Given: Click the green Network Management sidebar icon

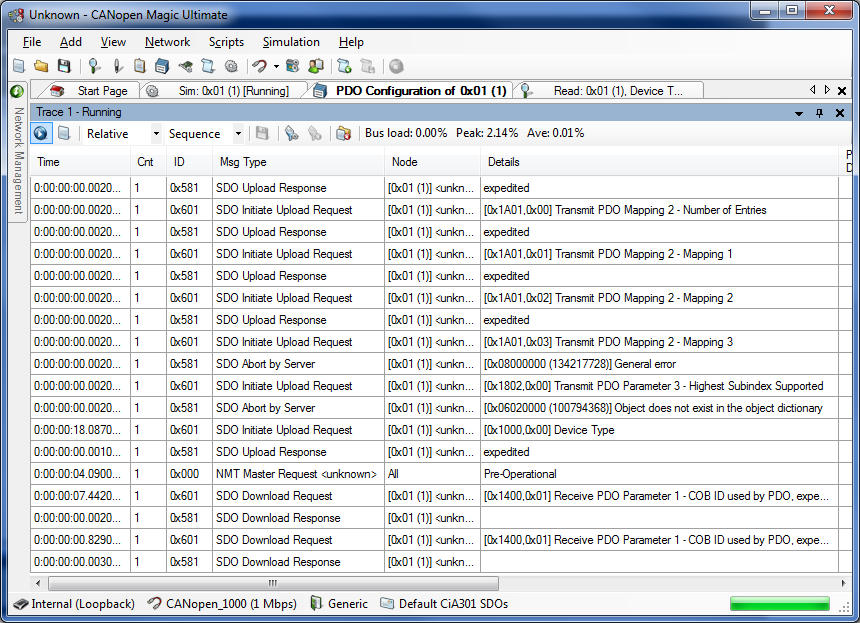Looking at the screenshot, I should tap(17, 91).
